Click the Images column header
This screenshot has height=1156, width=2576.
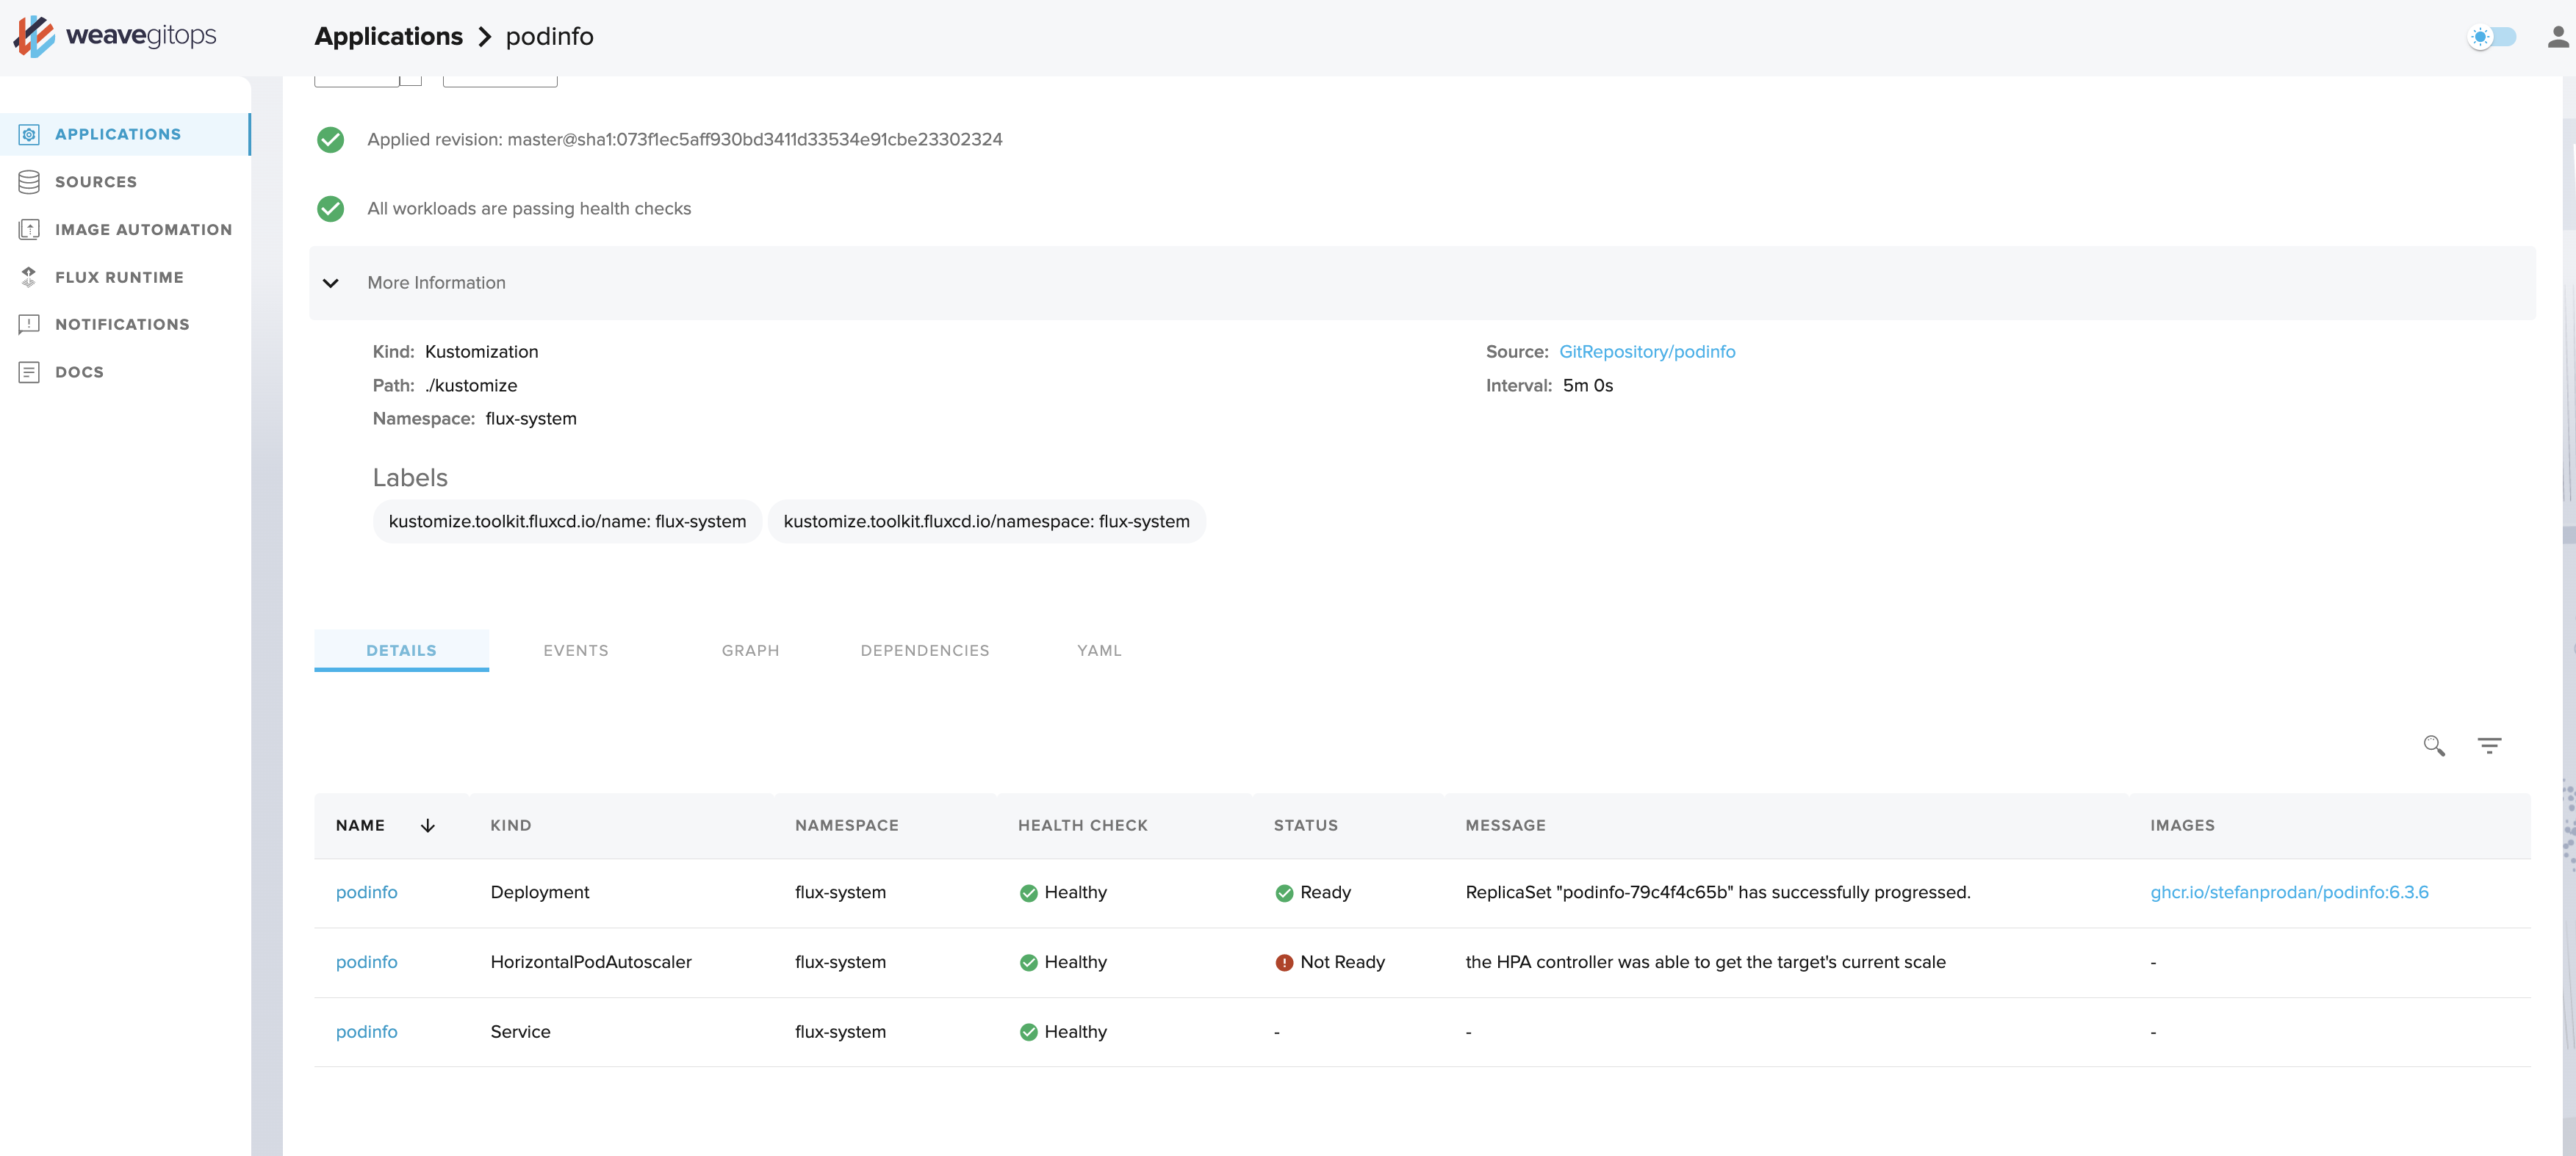click(2182, 825)
